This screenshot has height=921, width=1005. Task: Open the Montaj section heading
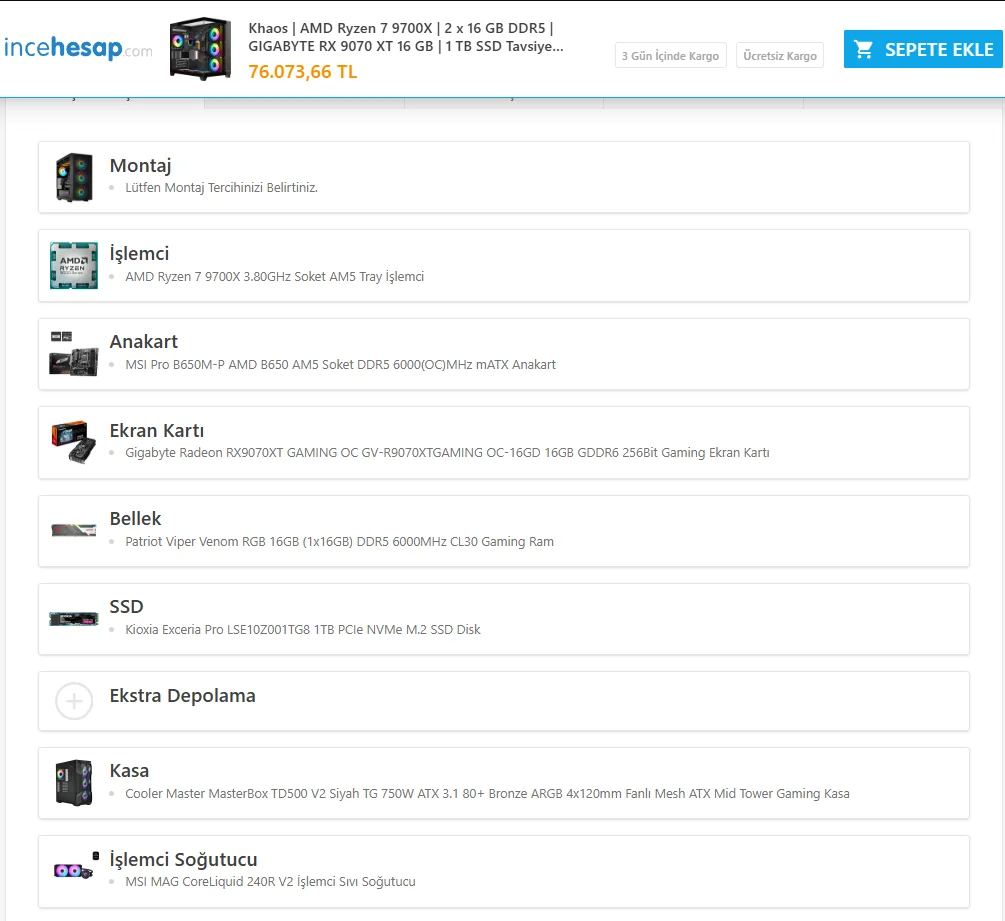pos(140,165)
